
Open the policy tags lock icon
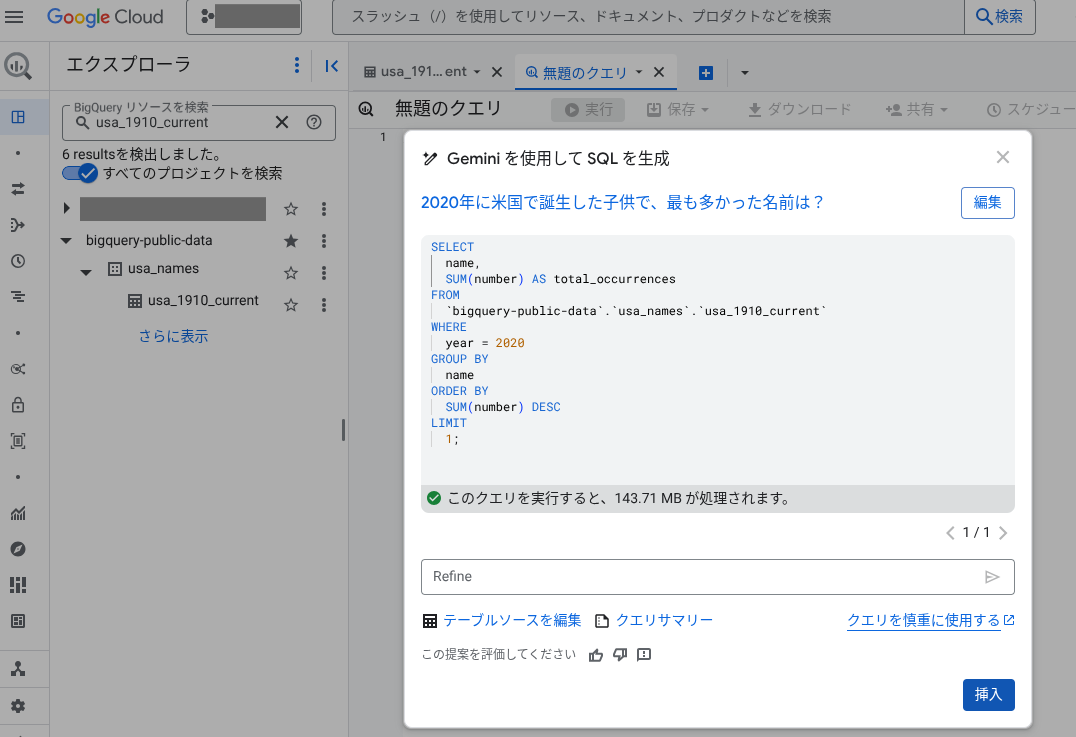pyautogui.click(x=19, y=405)
